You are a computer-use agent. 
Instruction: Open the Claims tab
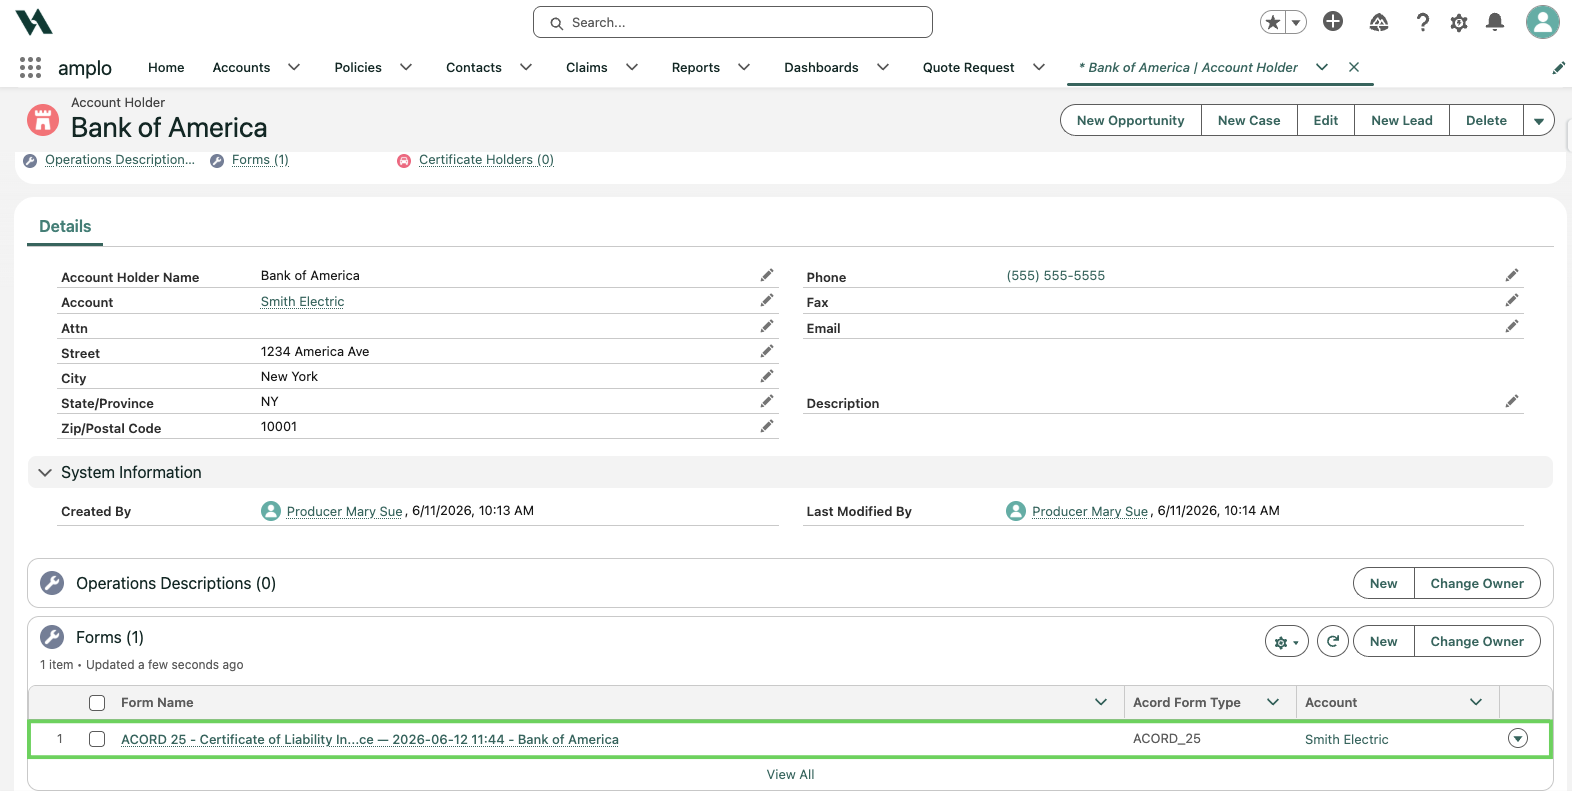tap(587, 67)
